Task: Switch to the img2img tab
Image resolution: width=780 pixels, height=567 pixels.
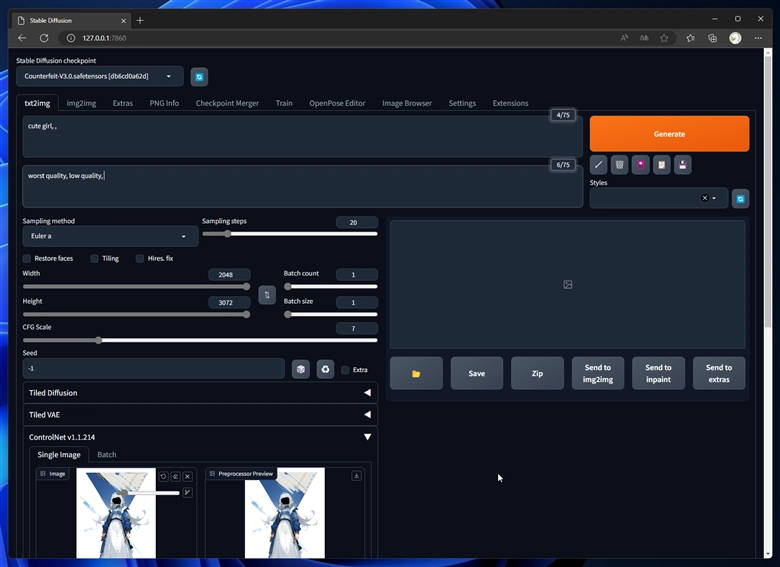Action: point(81,103)
